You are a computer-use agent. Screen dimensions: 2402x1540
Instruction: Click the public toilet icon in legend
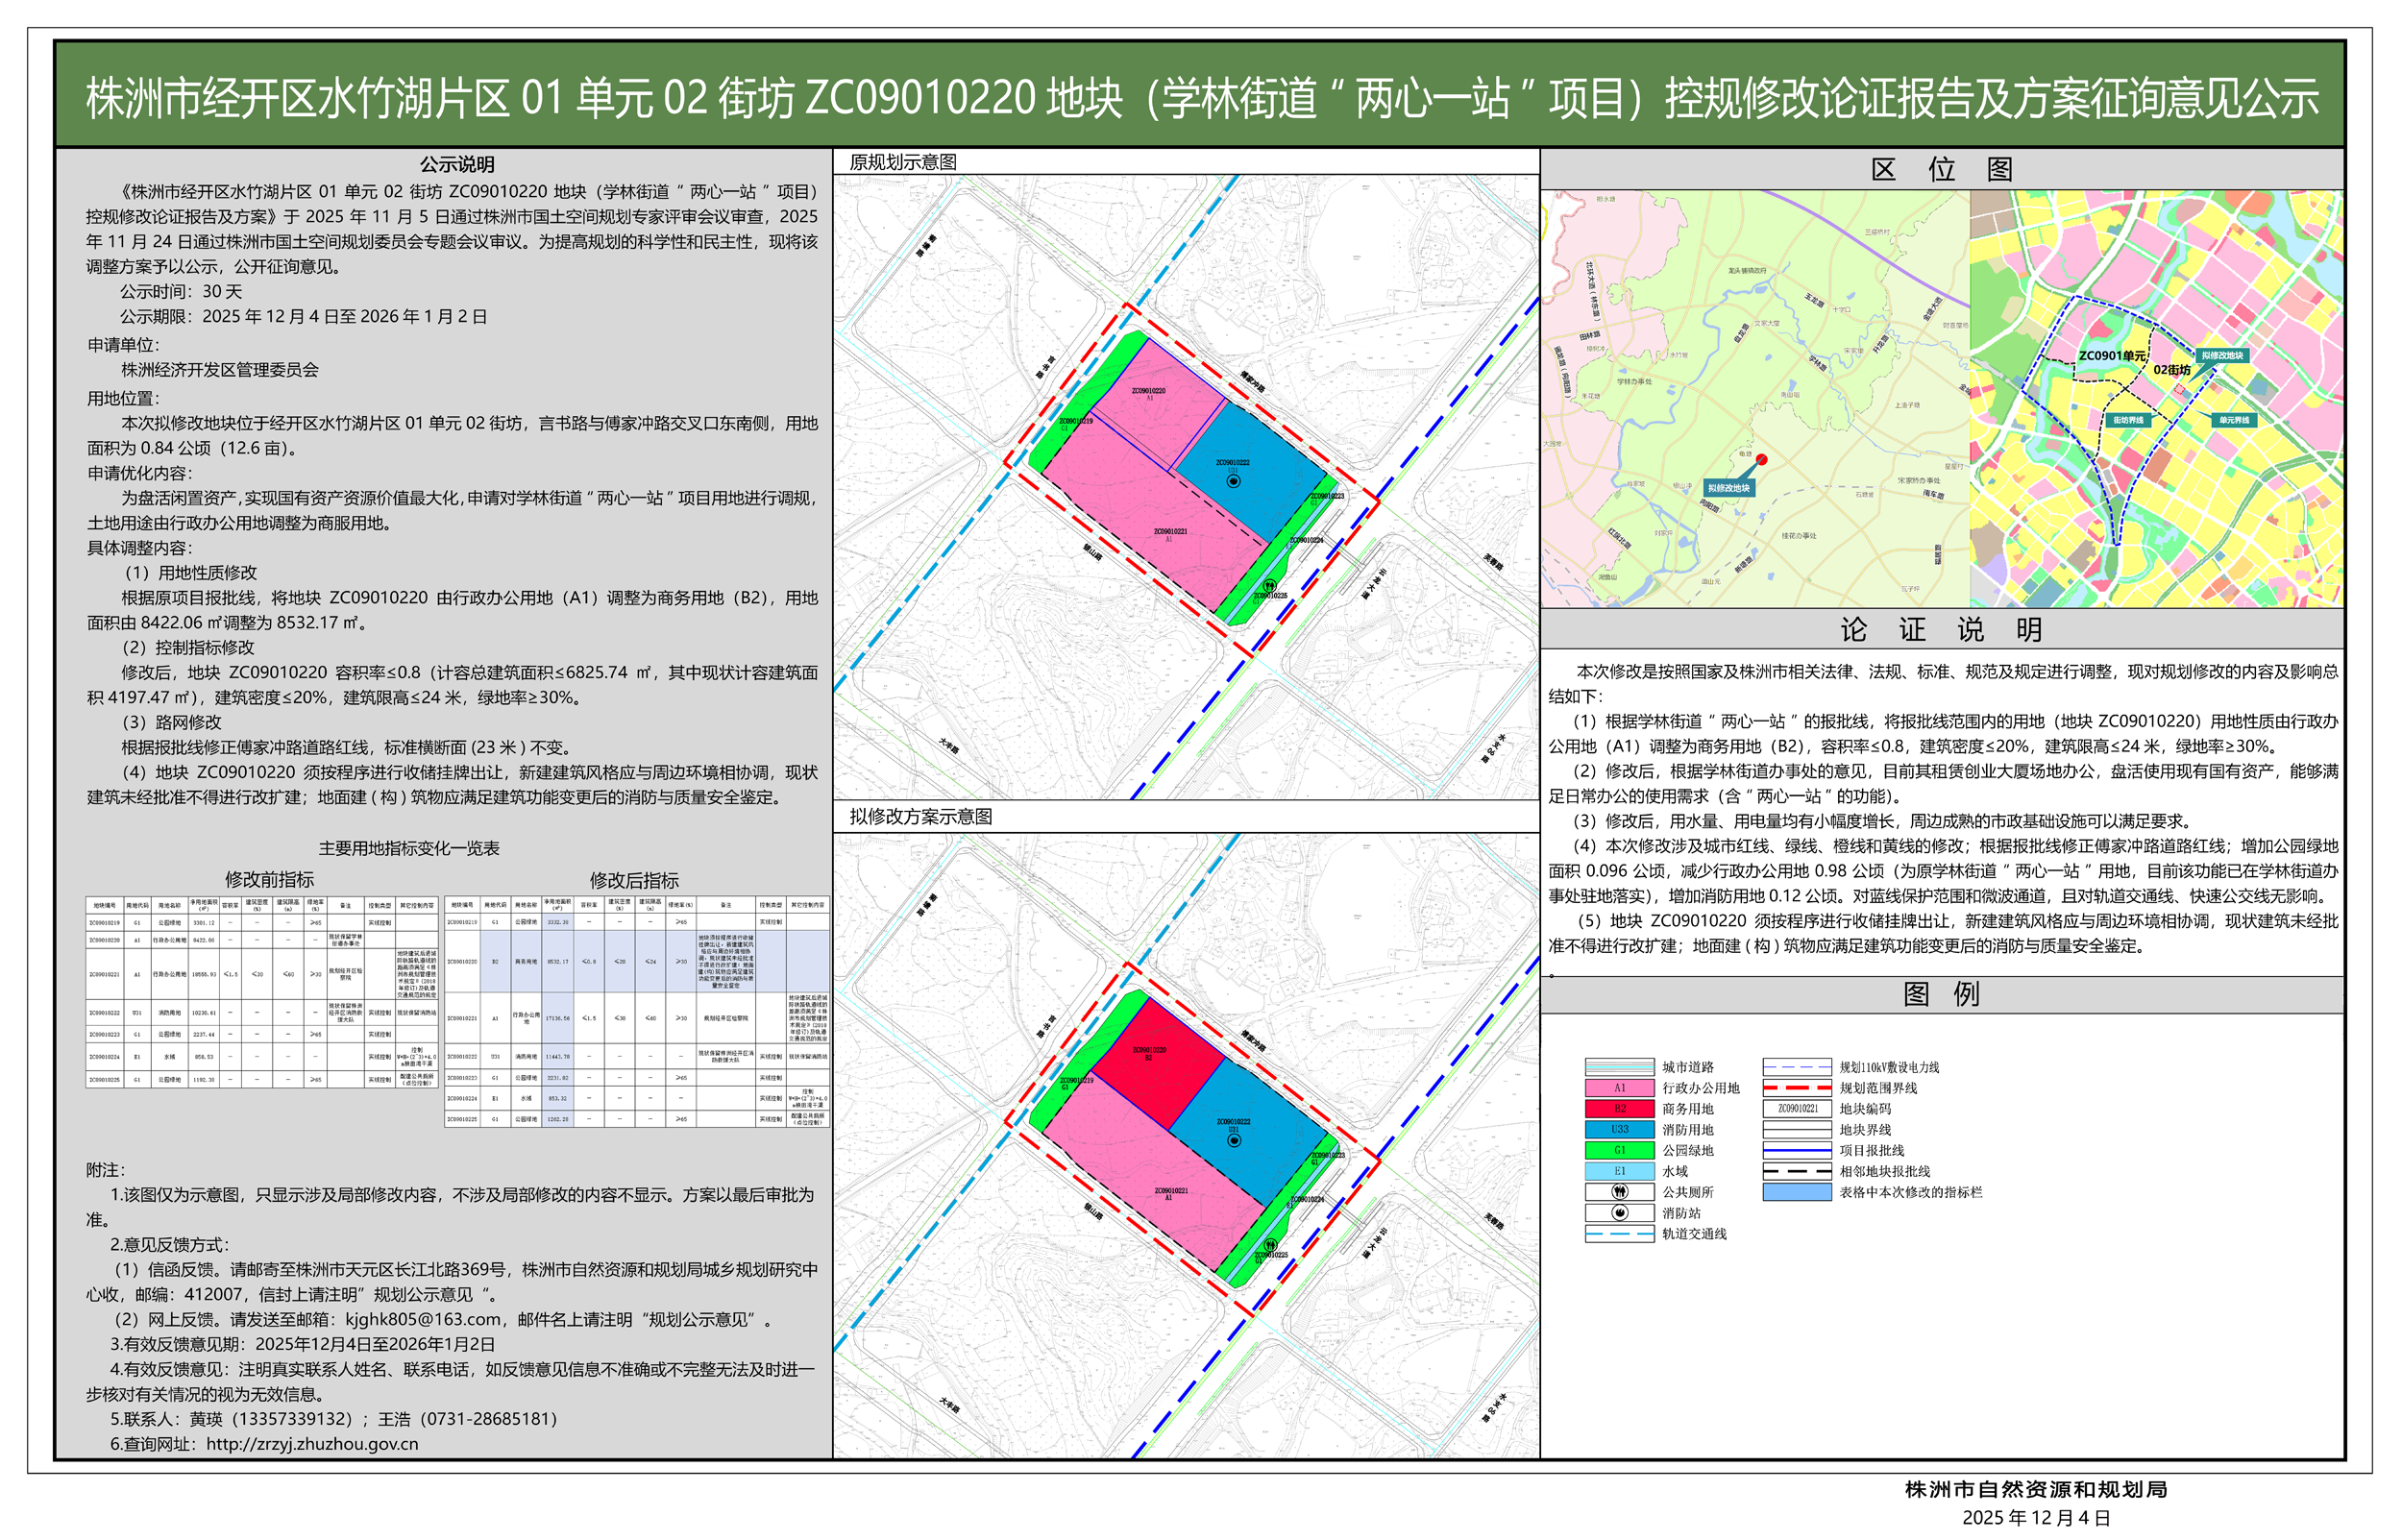(1619, 1192)
